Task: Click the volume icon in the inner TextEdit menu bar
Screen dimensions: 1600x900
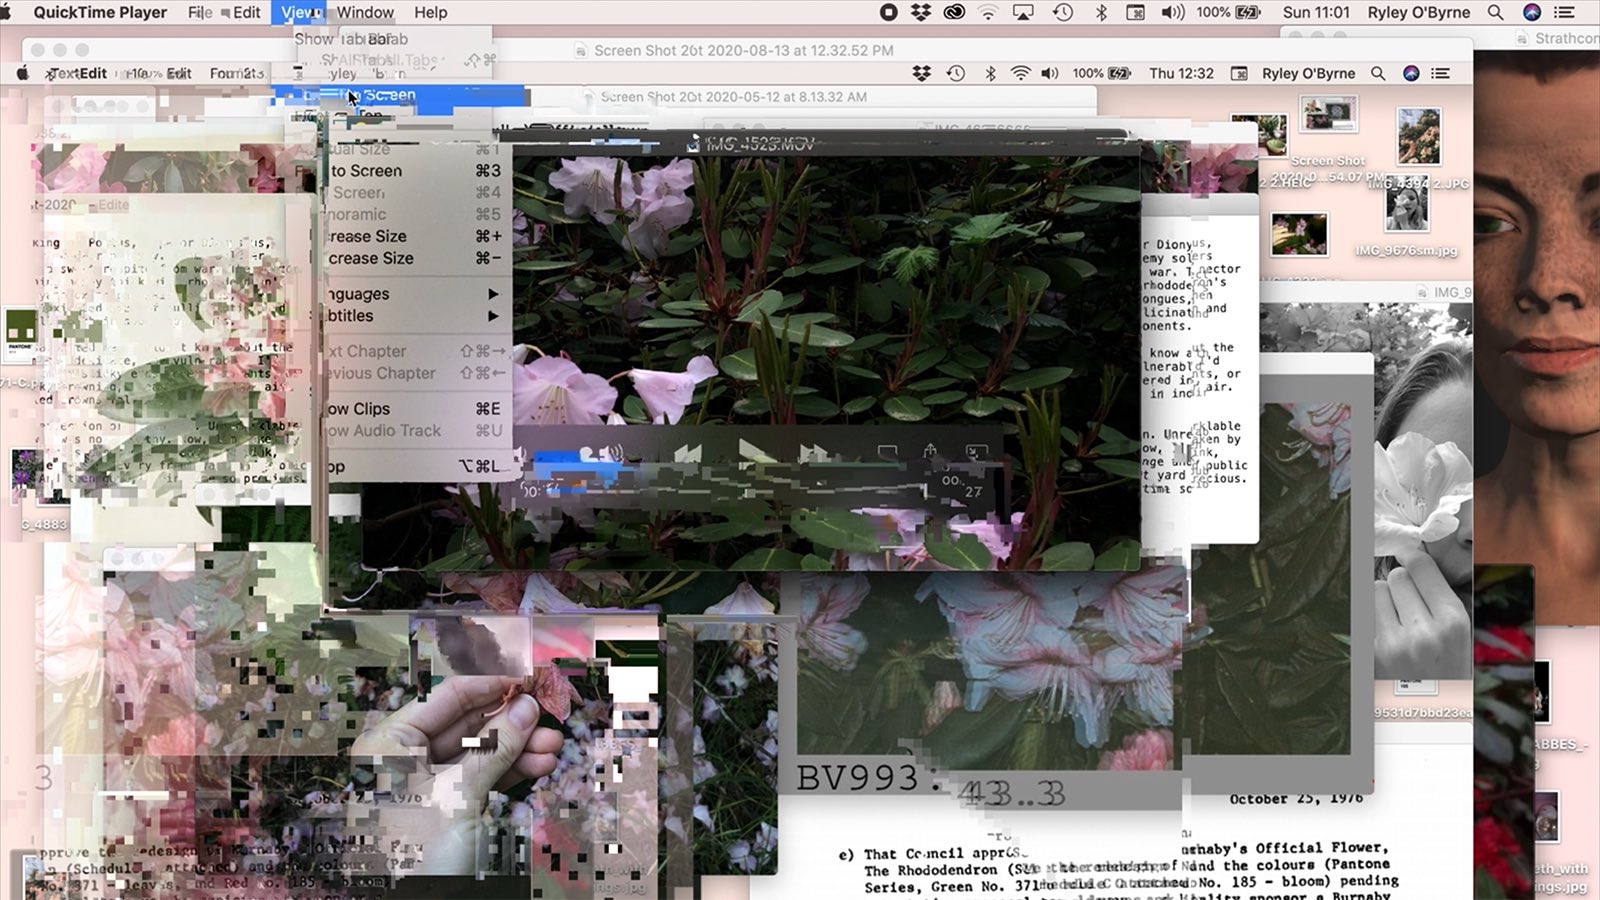Action: [1049, 73]
